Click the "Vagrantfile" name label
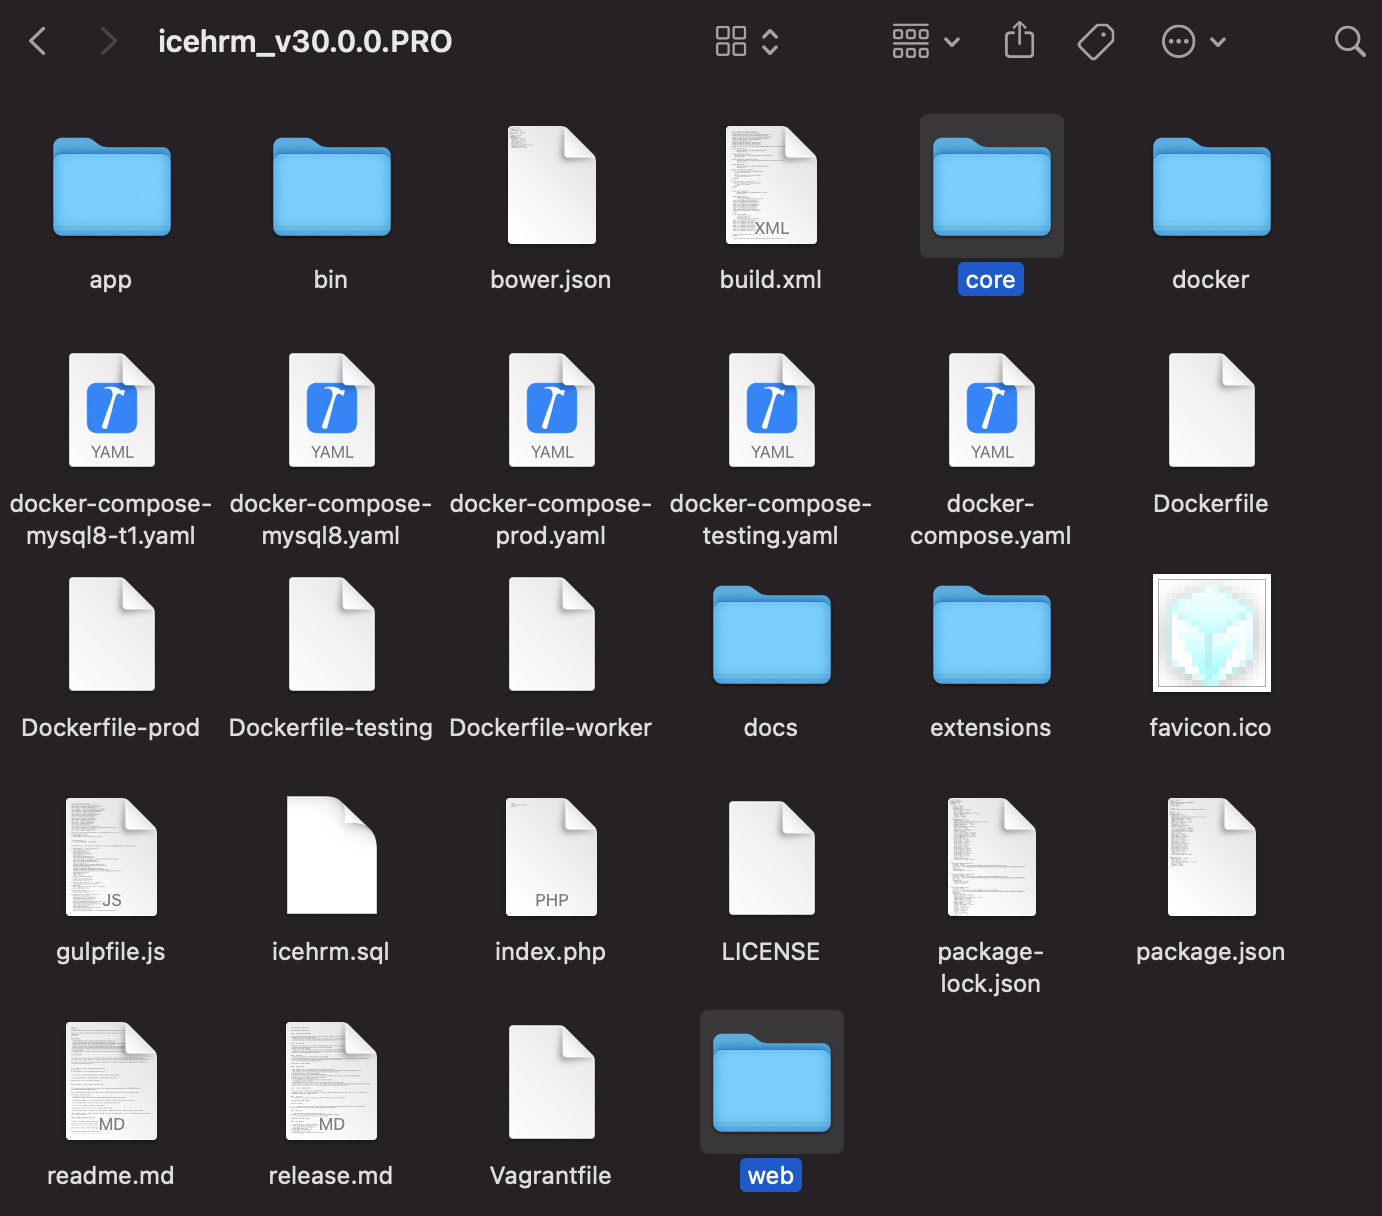The image size is (1382, 1216). [x=551, y=1176]
